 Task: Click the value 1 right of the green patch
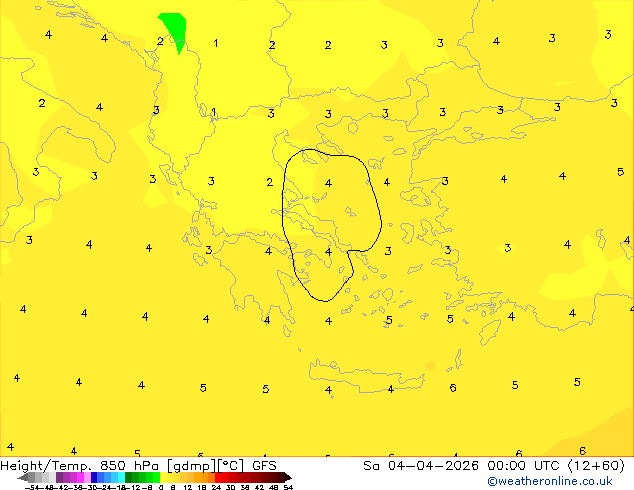(x=216, y=43)
